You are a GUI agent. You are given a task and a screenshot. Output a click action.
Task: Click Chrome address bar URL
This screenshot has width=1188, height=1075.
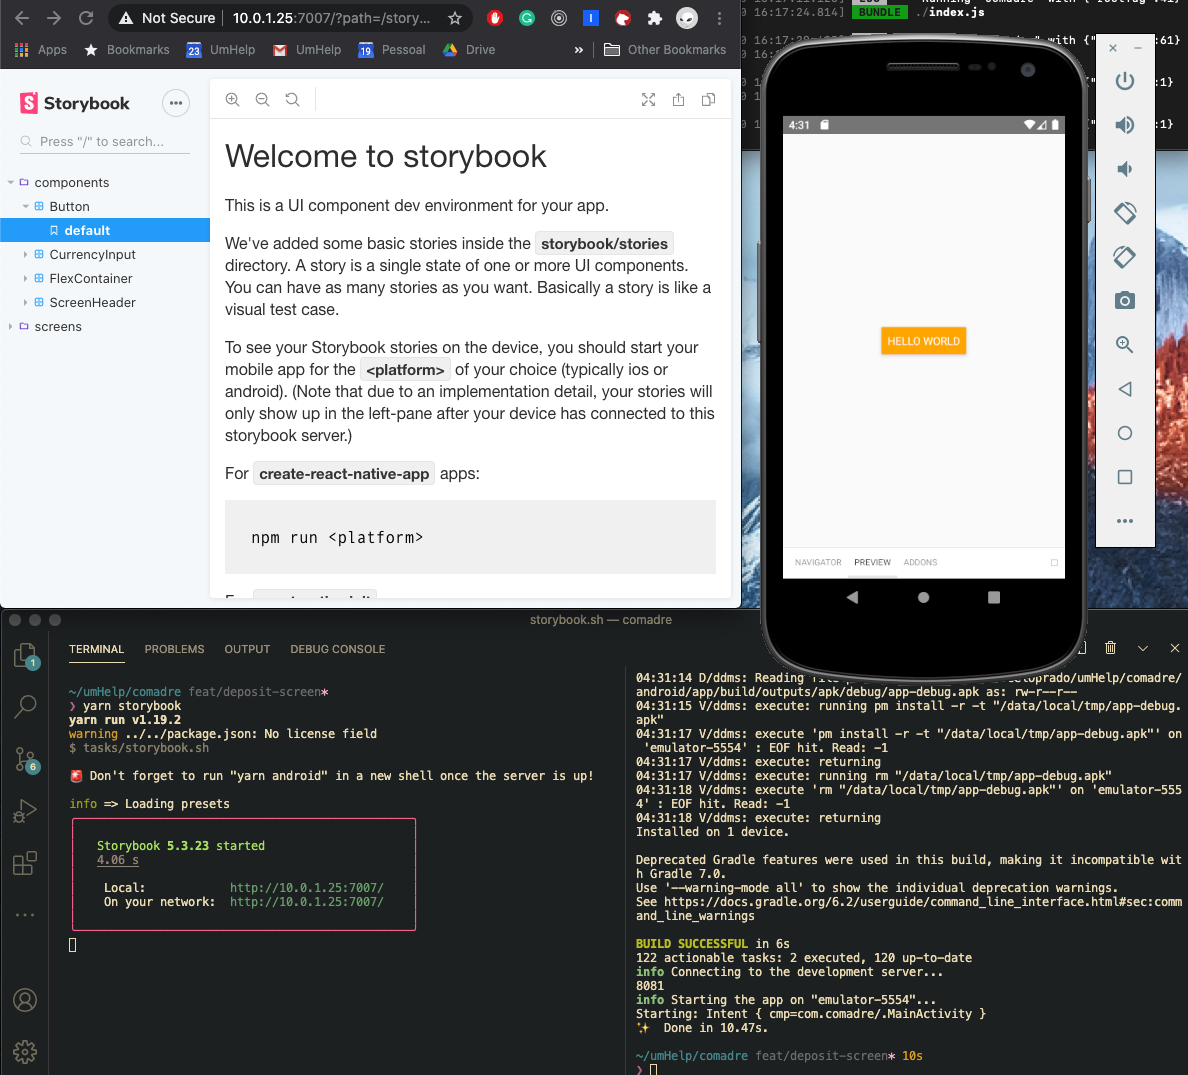[331, 18]
